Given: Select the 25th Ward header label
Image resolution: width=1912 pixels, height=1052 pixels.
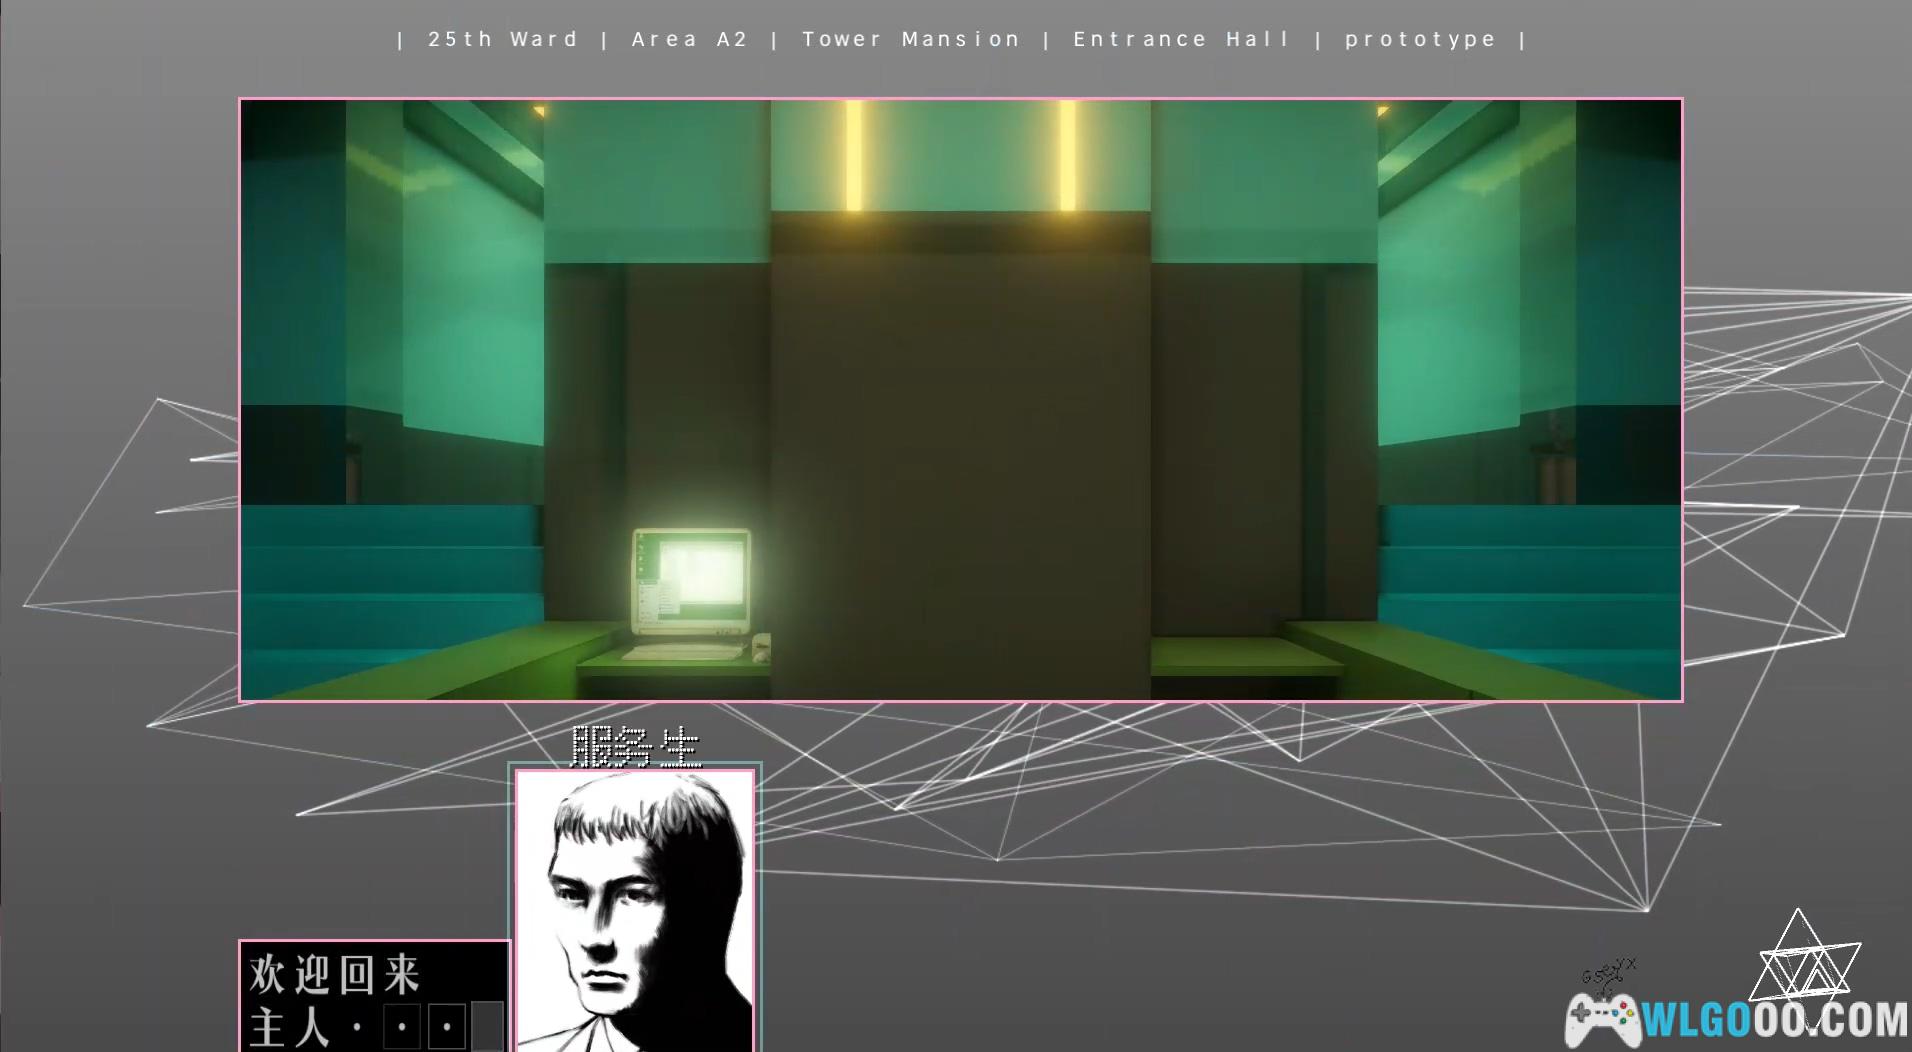Looking at the screenshot, I should point(503,40).
